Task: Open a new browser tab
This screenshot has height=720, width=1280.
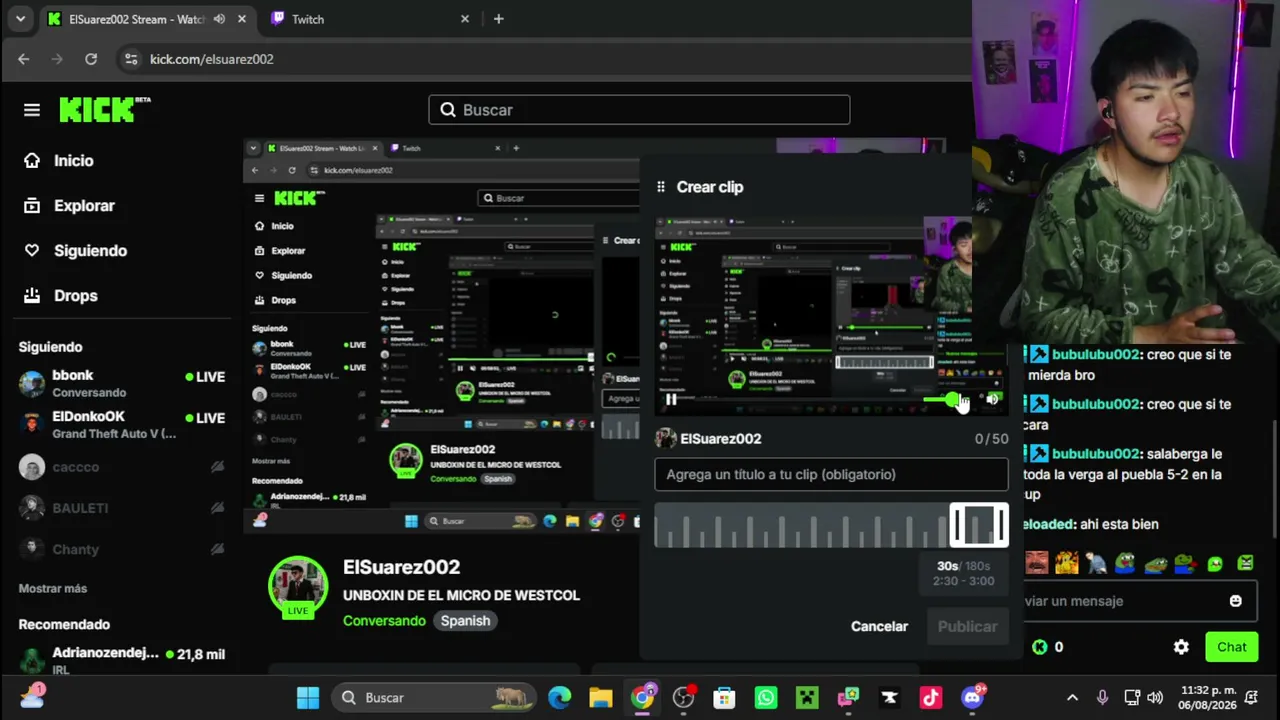Action: [498, 19]
